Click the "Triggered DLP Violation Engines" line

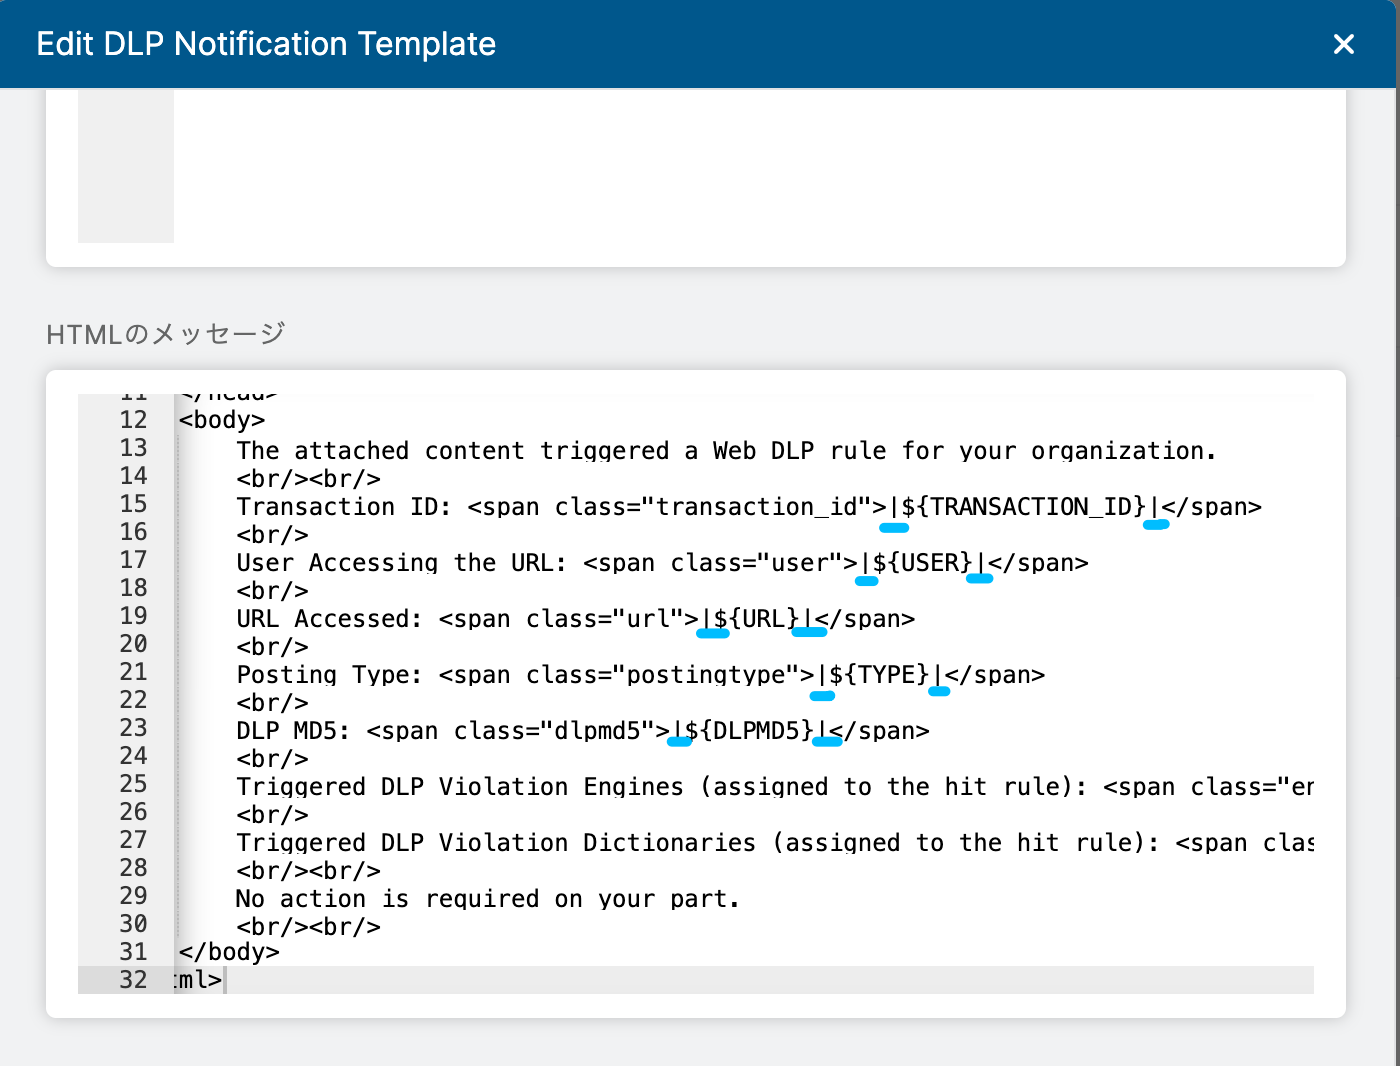tap(660, 787)
